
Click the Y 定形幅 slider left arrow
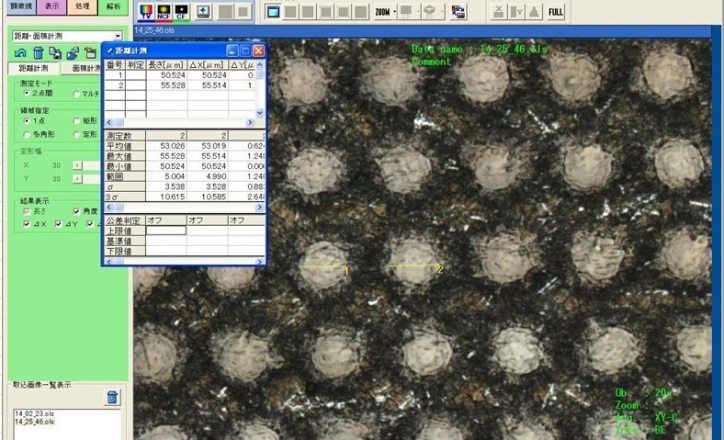tap(78, 179)
